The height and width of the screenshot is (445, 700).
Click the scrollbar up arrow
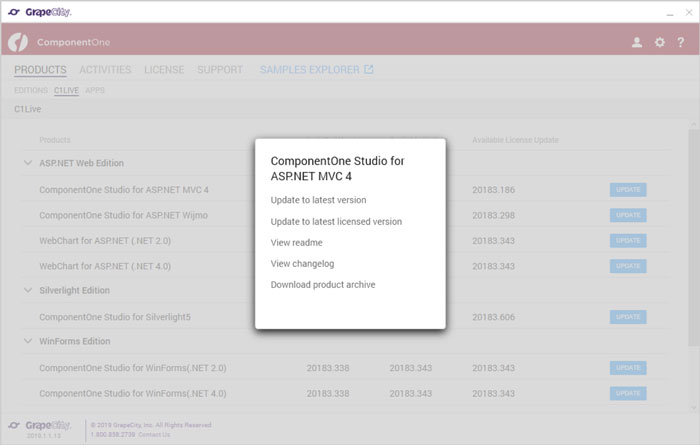pos(693,125)
